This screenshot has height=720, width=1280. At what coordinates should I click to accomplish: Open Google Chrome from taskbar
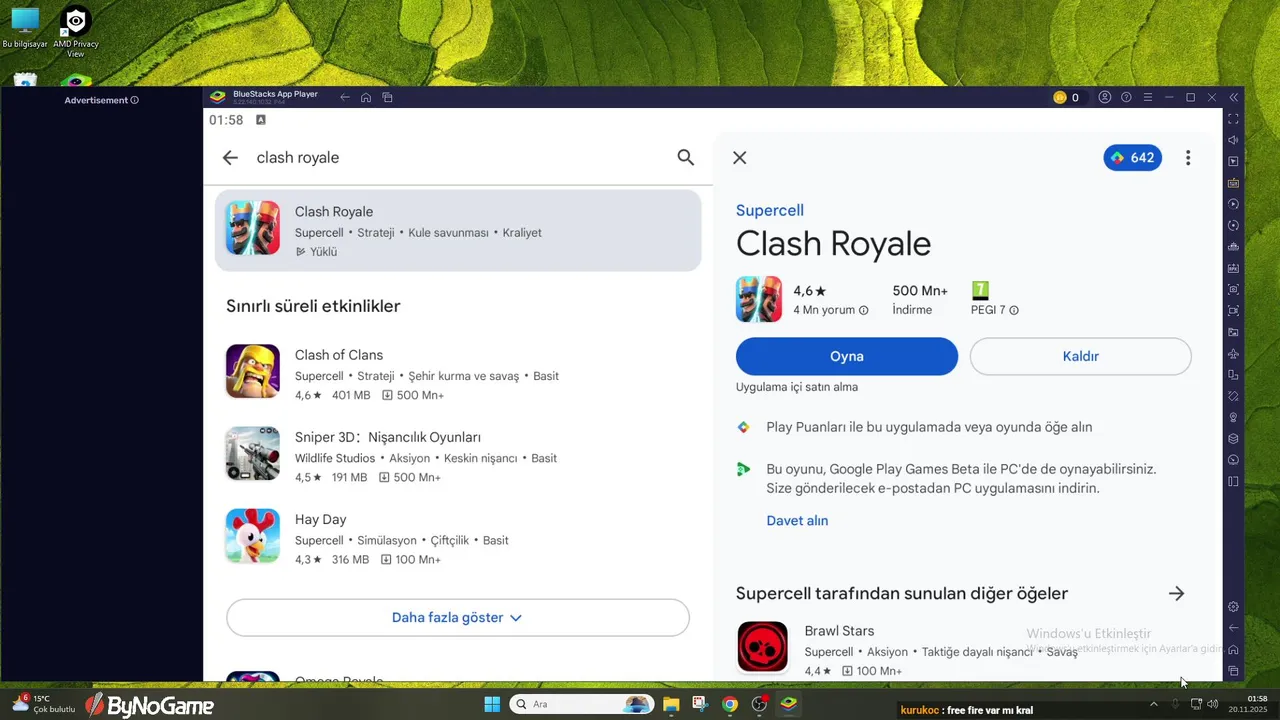tap(730, 705)
